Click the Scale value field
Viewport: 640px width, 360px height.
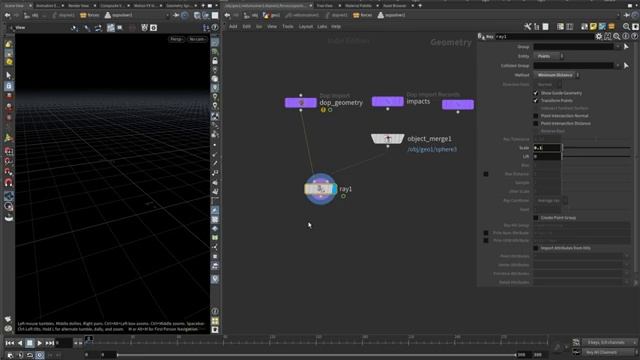point(547,148)
